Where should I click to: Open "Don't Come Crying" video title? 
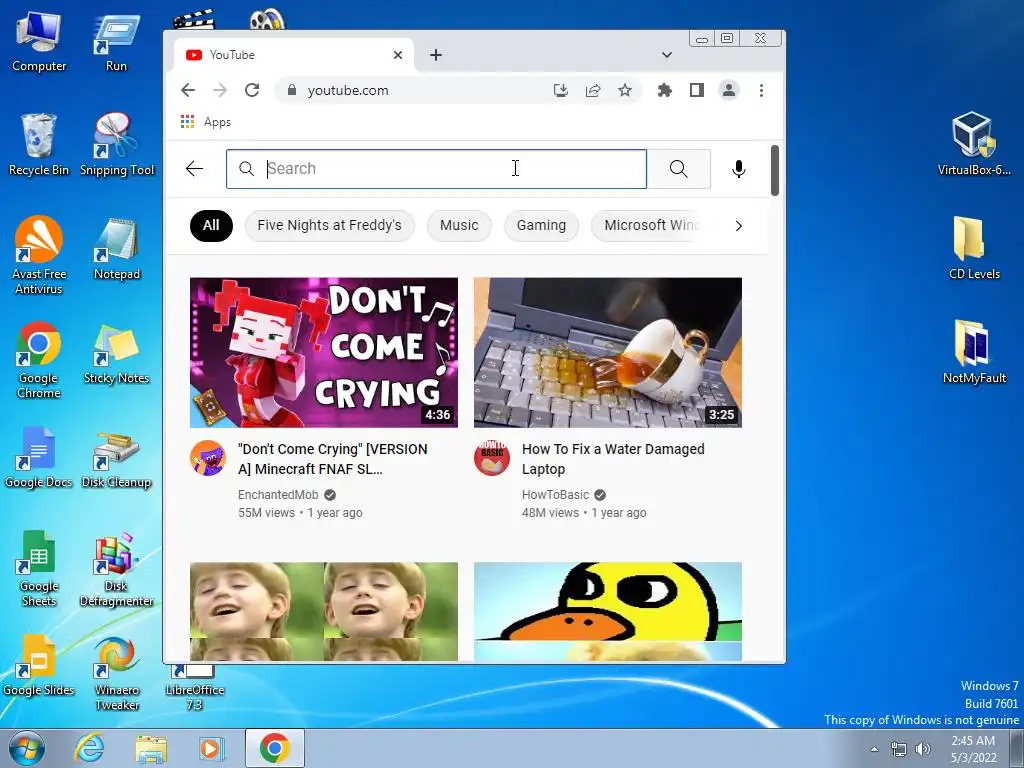(333, 459)
